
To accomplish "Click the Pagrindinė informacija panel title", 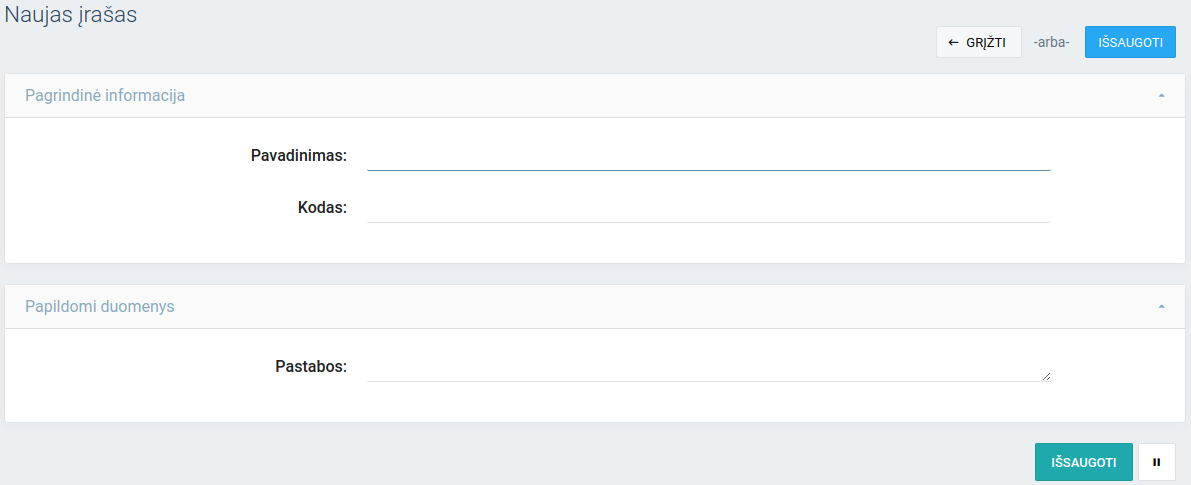I will coord(105,96).
